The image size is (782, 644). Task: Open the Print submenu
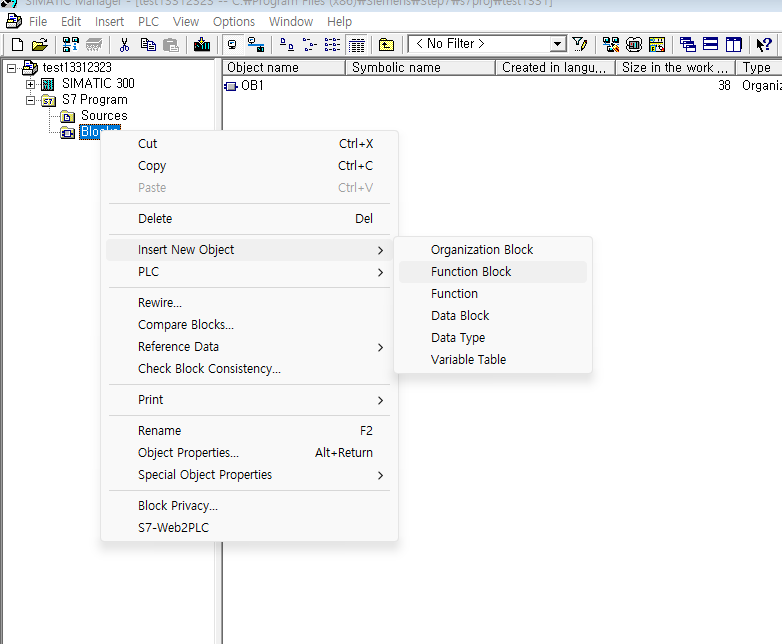tap(249, 400)
